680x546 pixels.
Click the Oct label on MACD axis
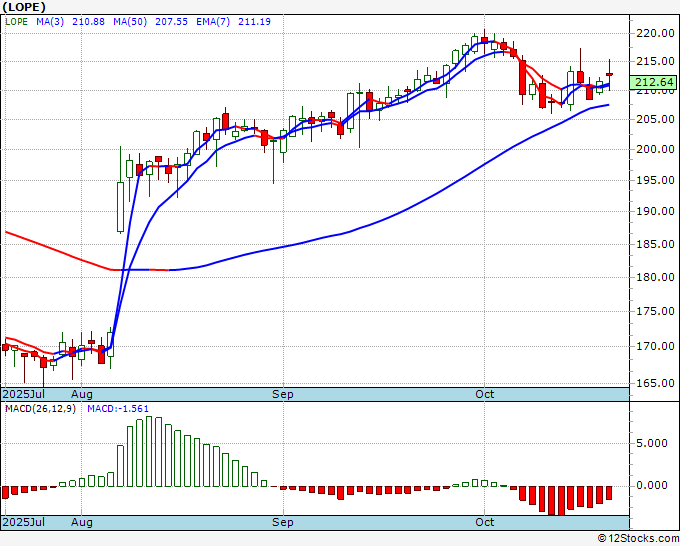click(484, 522)
